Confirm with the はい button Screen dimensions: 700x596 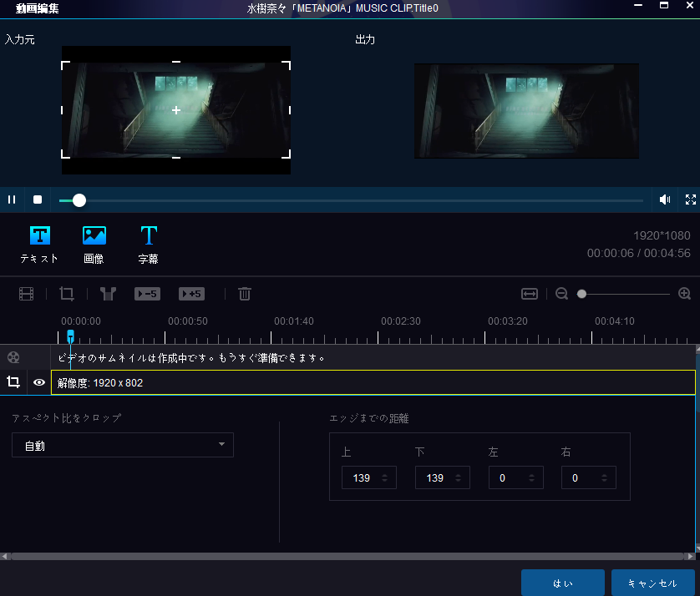[562, 583]
